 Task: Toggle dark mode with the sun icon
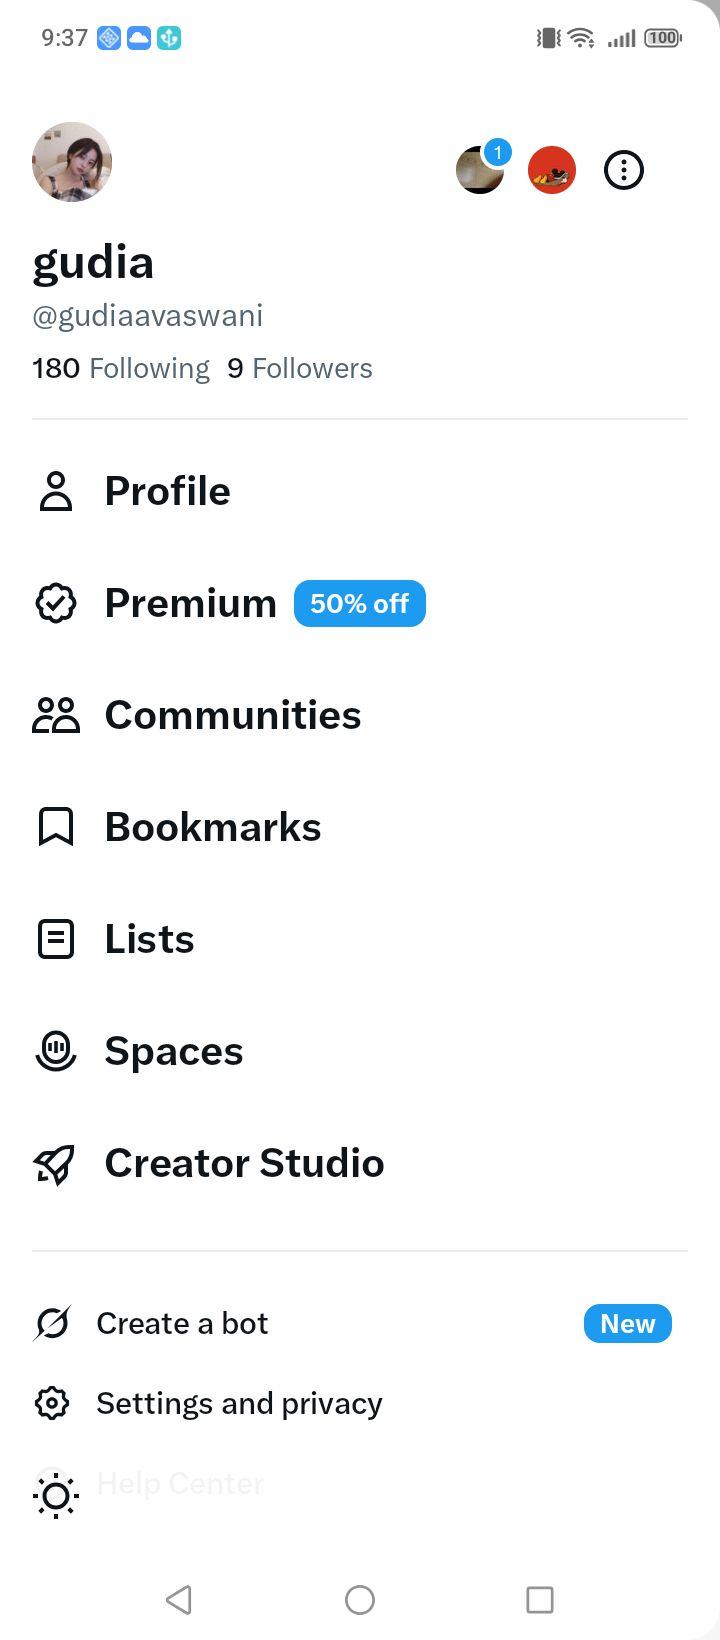pos(56,1496)
